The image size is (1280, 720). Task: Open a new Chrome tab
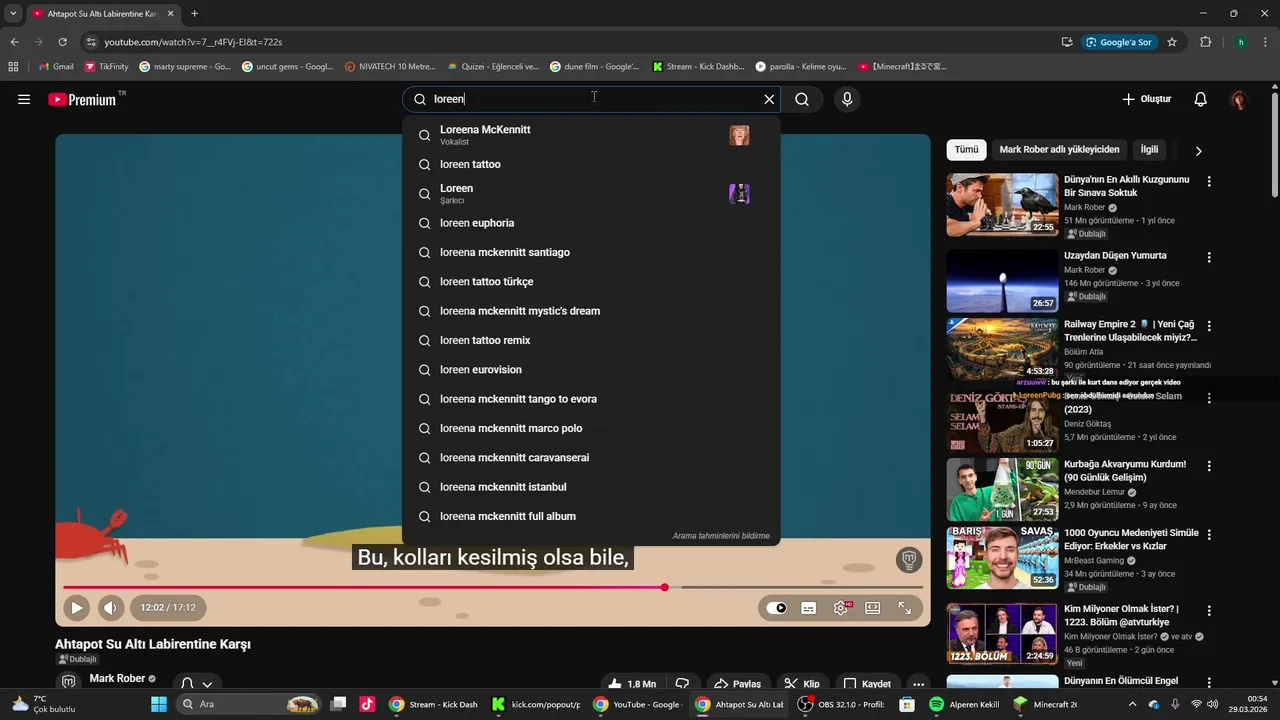[x=194, y=14]
